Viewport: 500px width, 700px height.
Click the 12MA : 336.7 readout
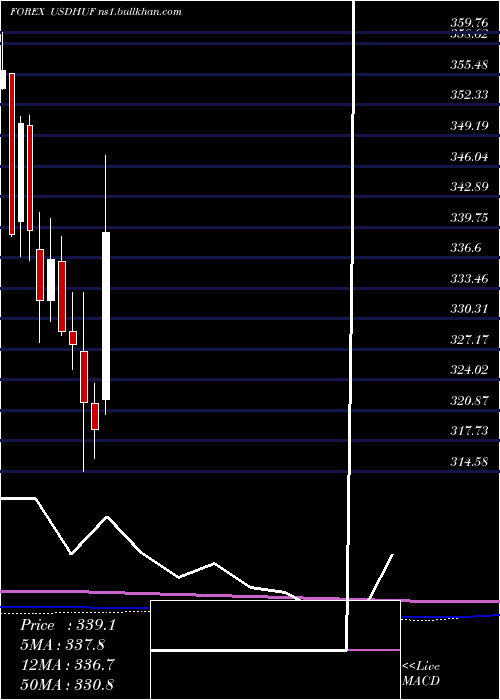pos(67,664)
